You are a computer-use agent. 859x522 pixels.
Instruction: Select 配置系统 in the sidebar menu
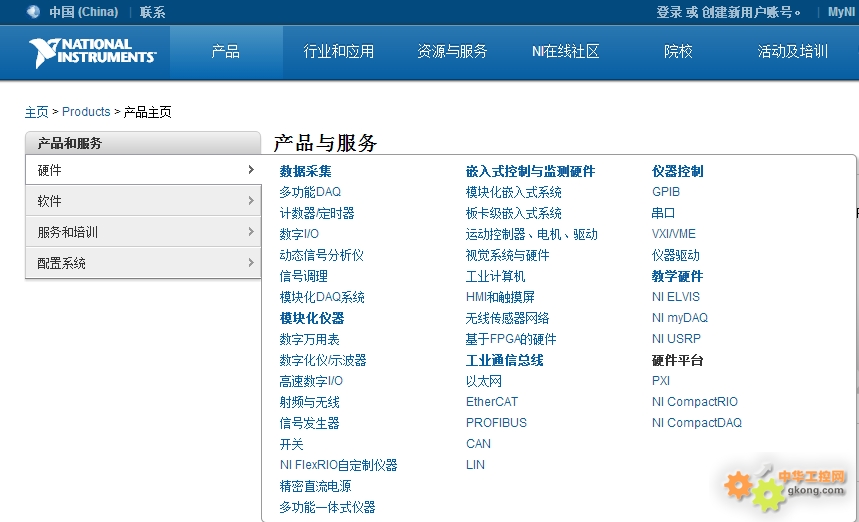point(143,263)
